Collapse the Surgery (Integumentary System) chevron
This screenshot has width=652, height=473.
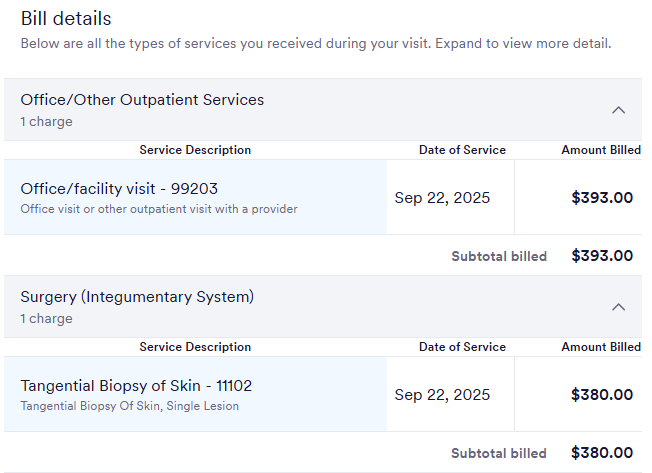[618, 307]
